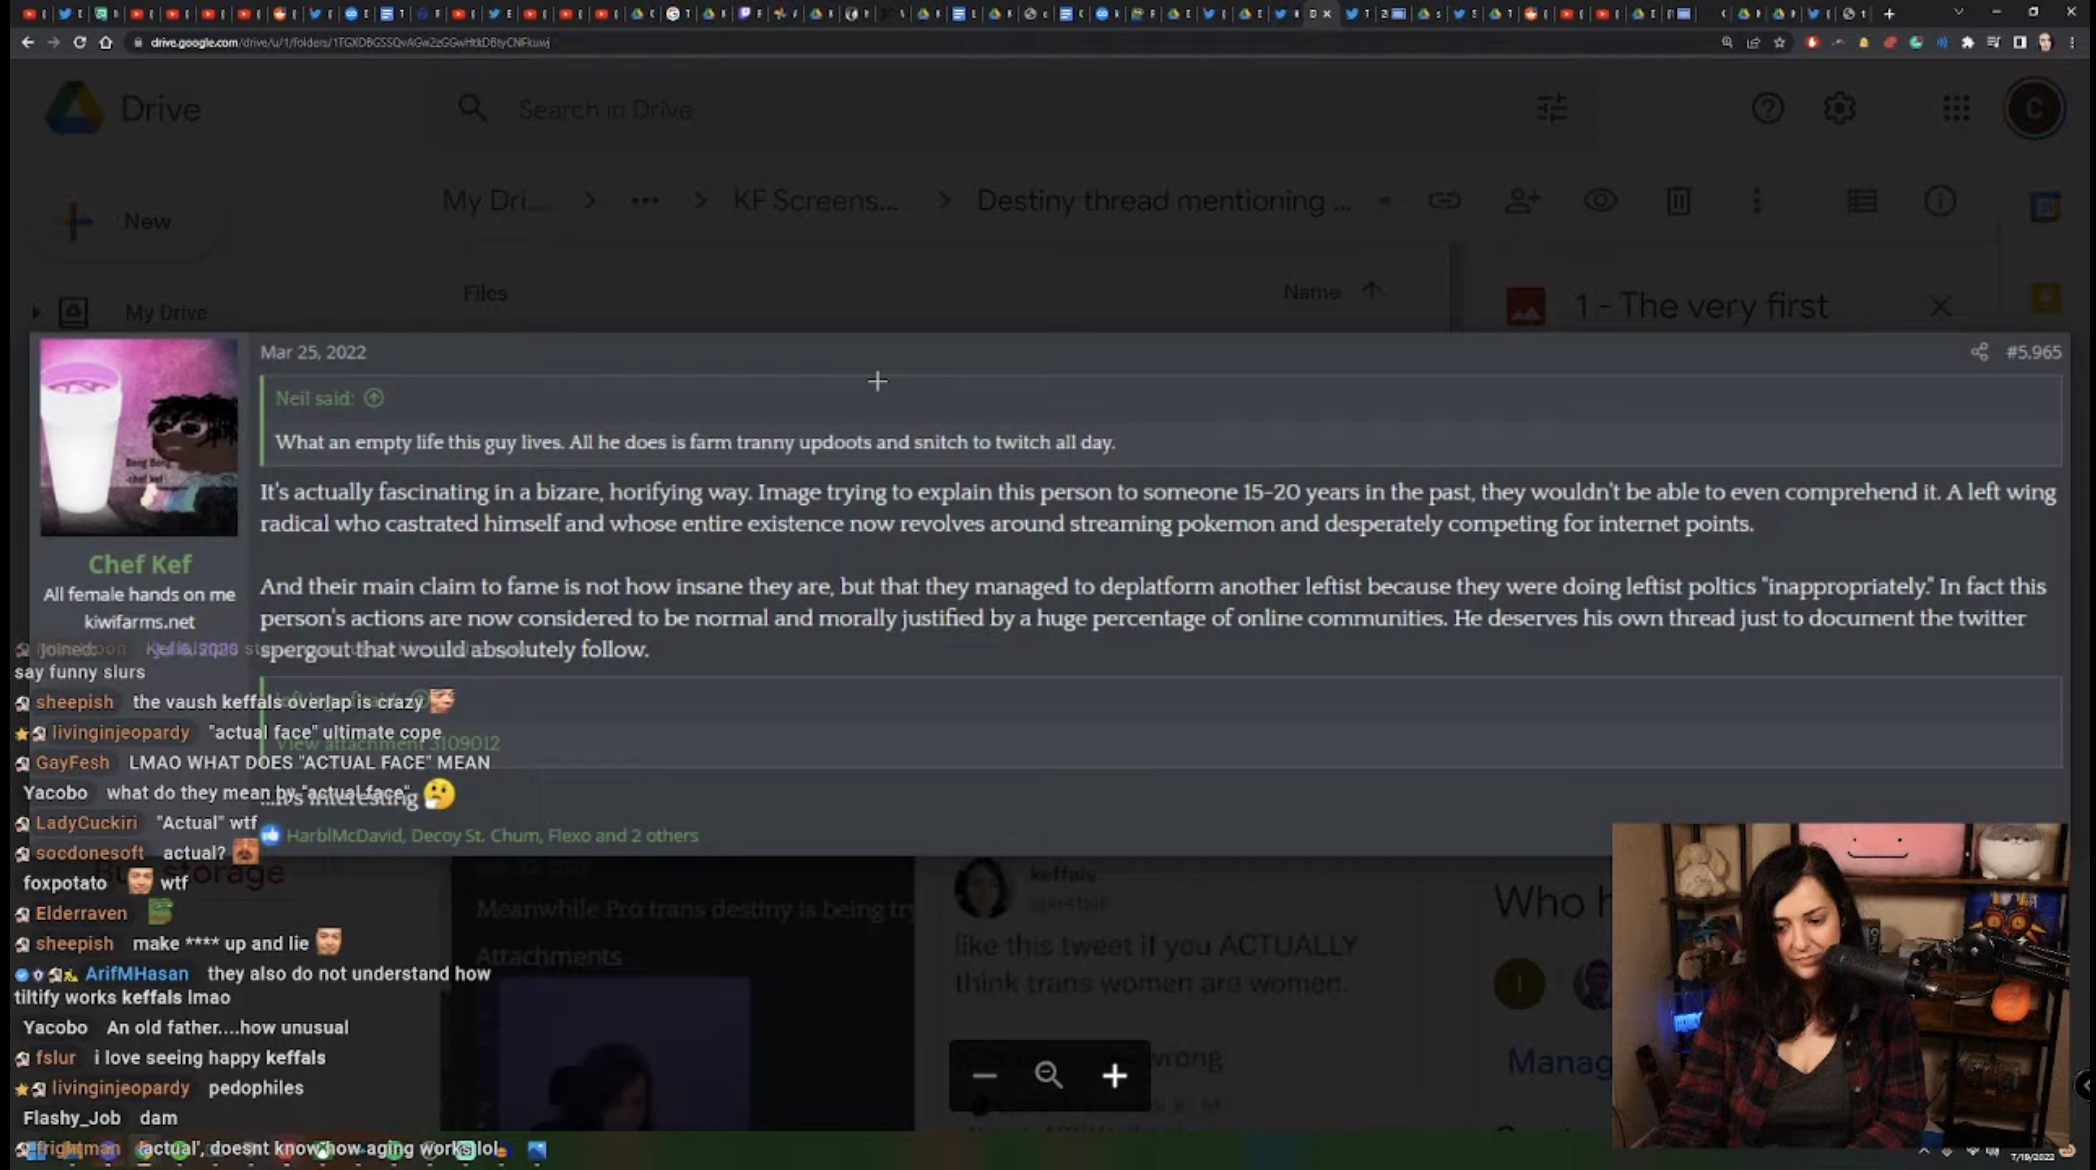2096x1170 pixels.
Task: Click the forum post share icon
Action: click(1979, 352)
